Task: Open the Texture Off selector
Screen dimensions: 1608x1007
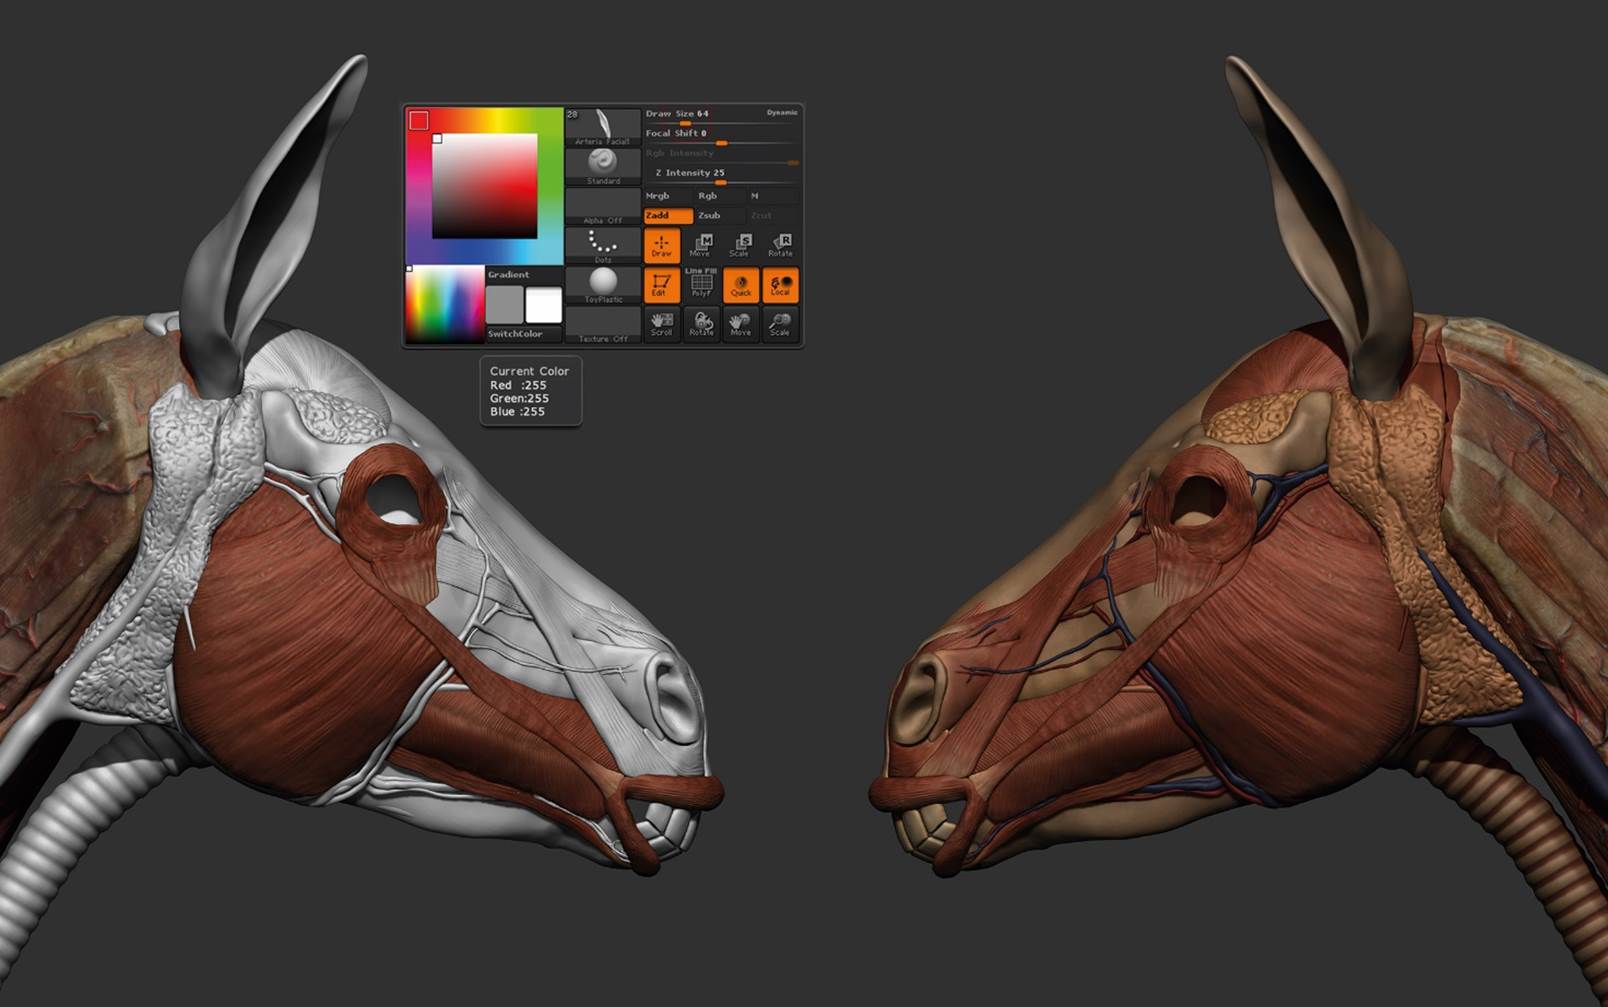Action: pyautogui.click(x=603, y=325)
